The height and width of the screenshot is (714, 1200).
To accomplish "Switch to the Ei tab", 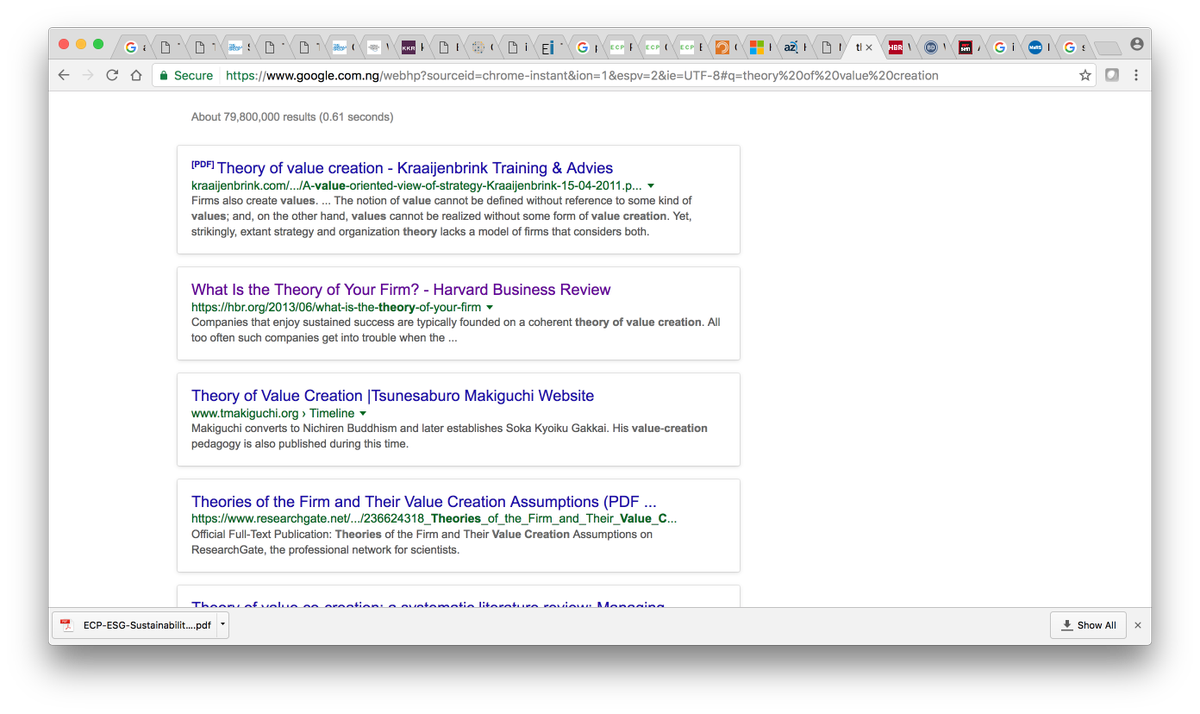I will (548, 47).
